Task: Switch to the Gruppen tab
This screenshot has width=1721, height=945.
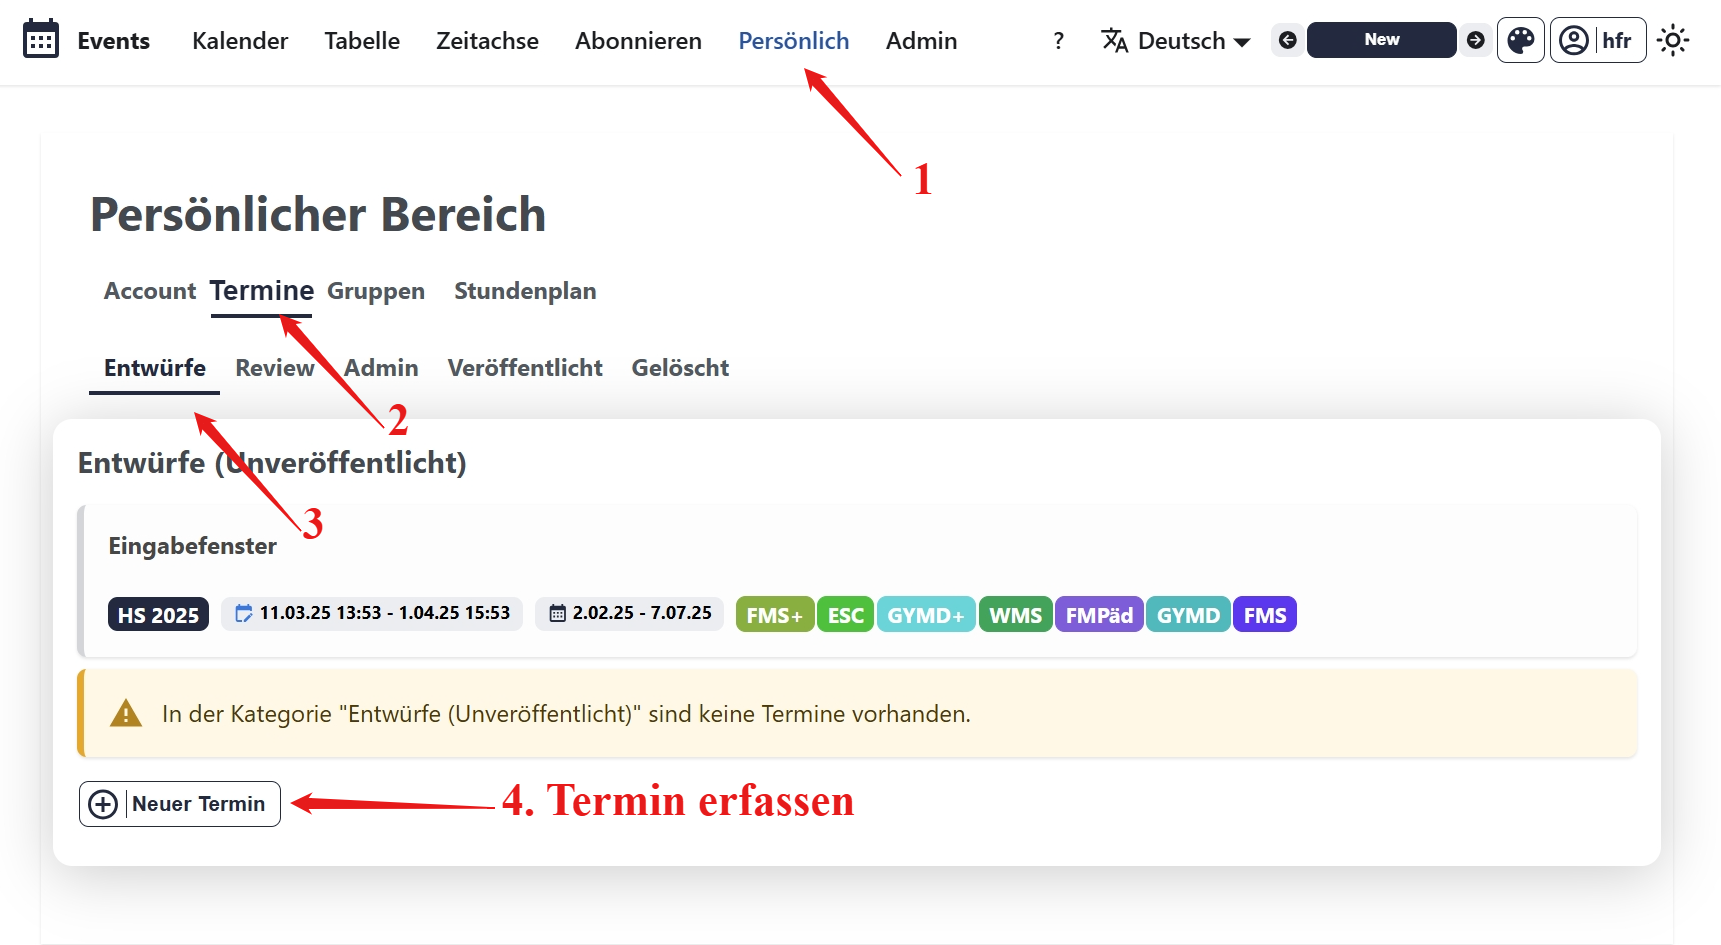Action: click(x=376, y=291)
